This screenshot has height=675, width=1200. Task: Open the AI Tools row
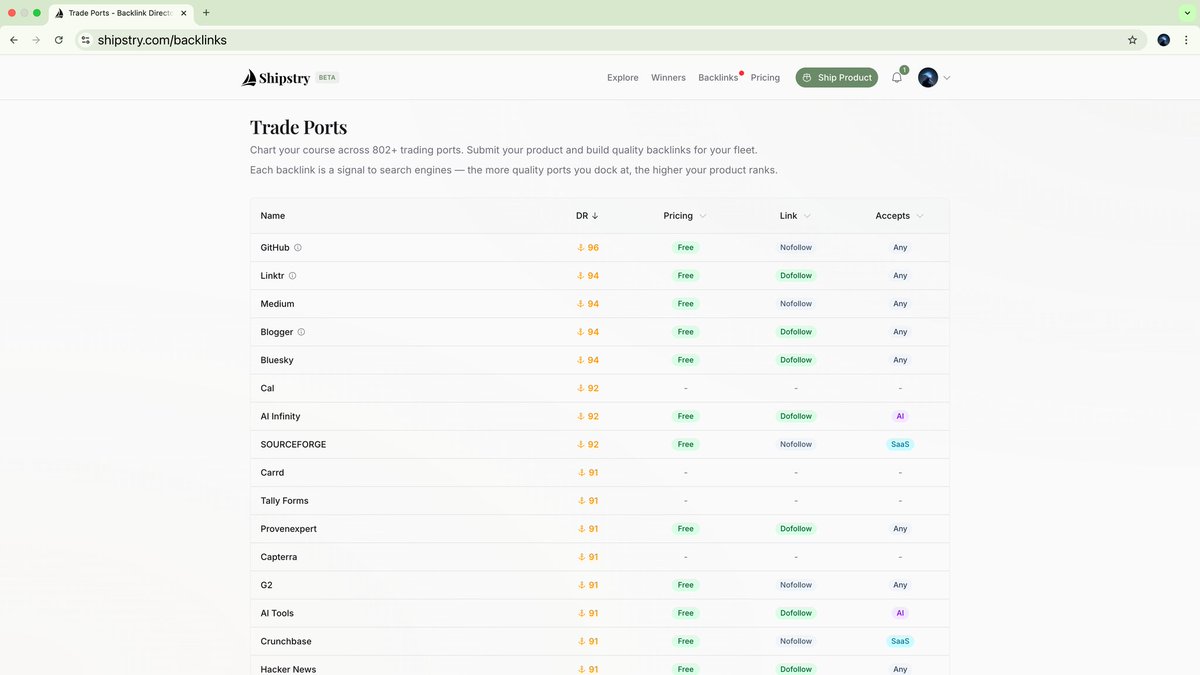(599, 613)
